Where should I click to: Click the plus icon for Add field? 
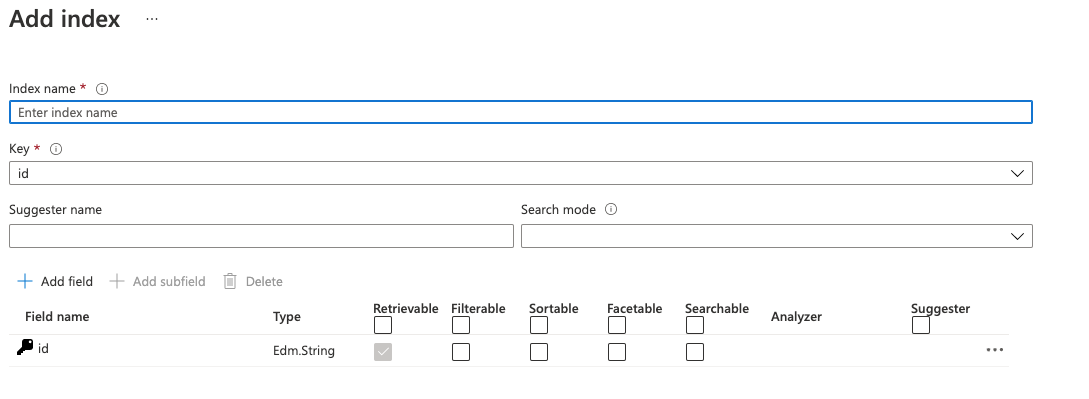pos(25,281)
